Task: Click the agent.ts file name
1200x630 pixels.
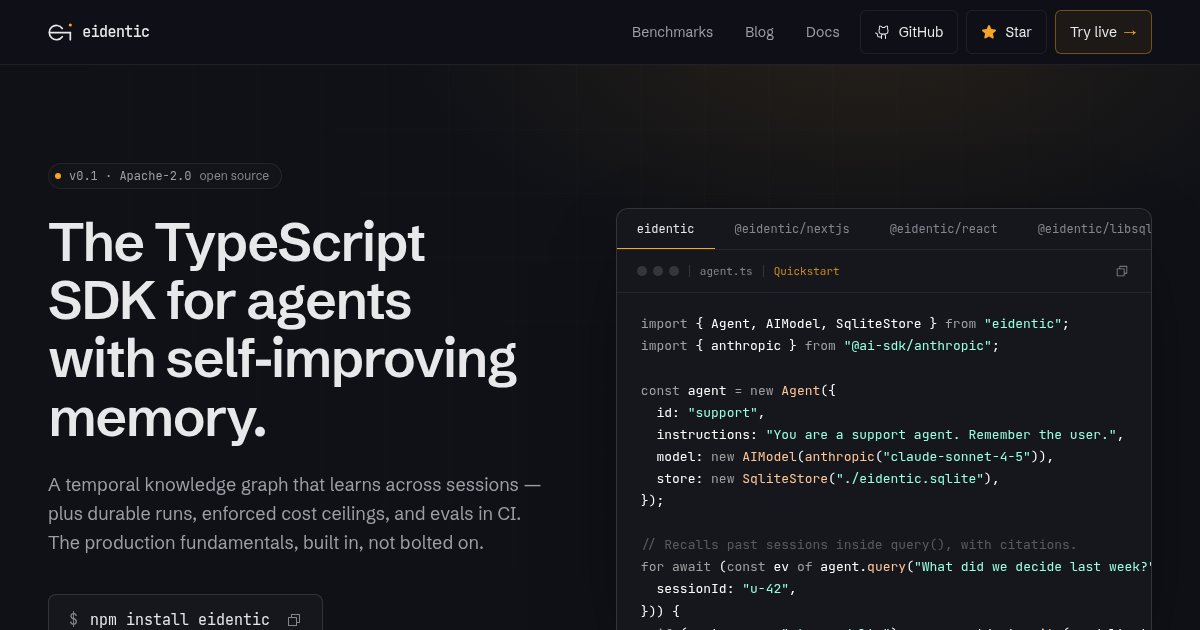Action: point(726,271)
